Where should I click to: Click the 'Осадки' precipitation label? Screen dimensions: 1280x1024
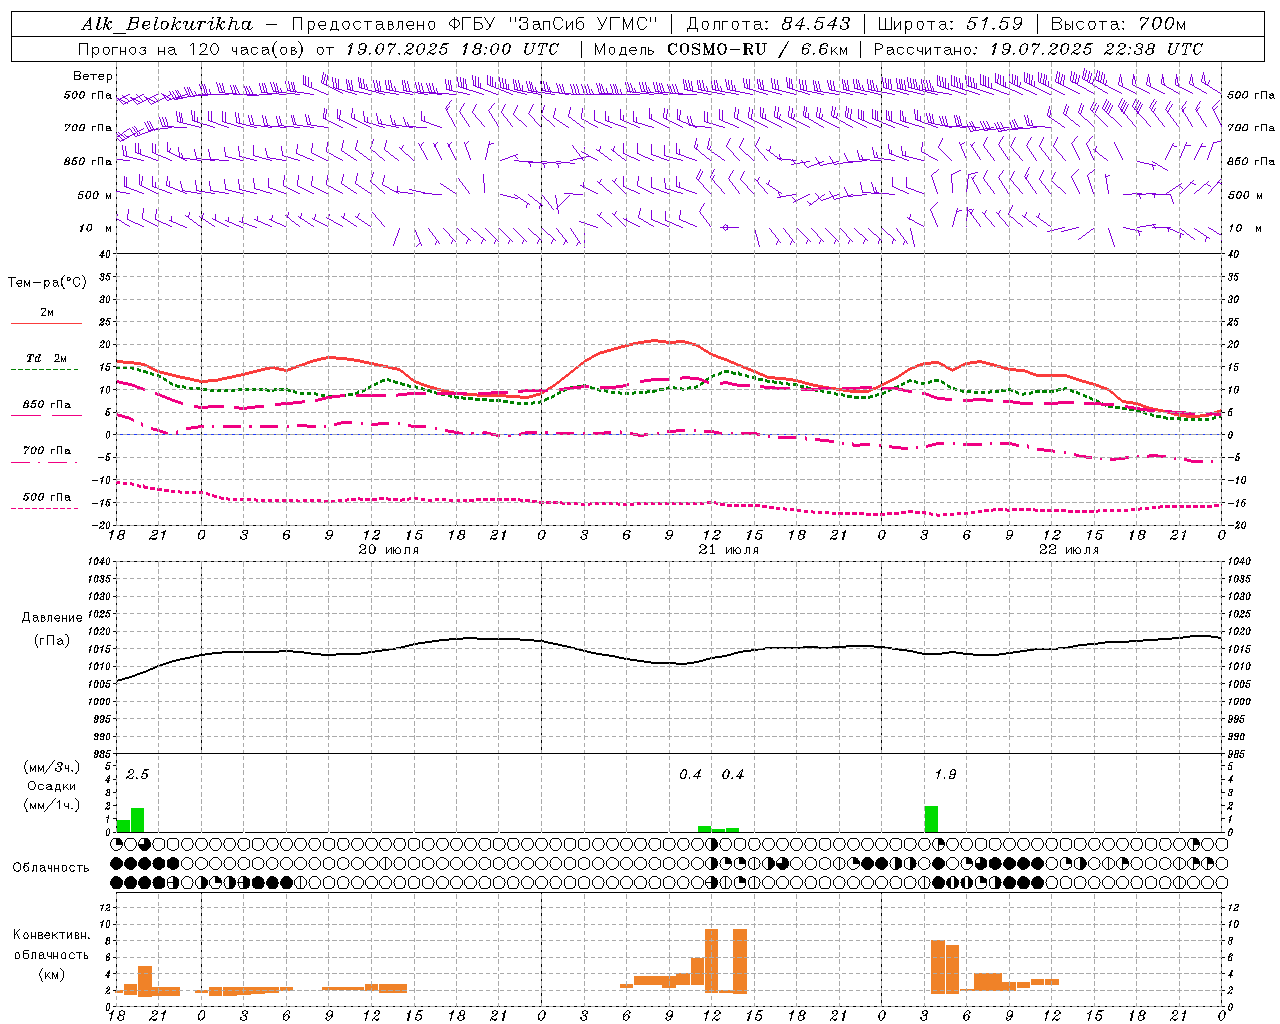point(51,786)
